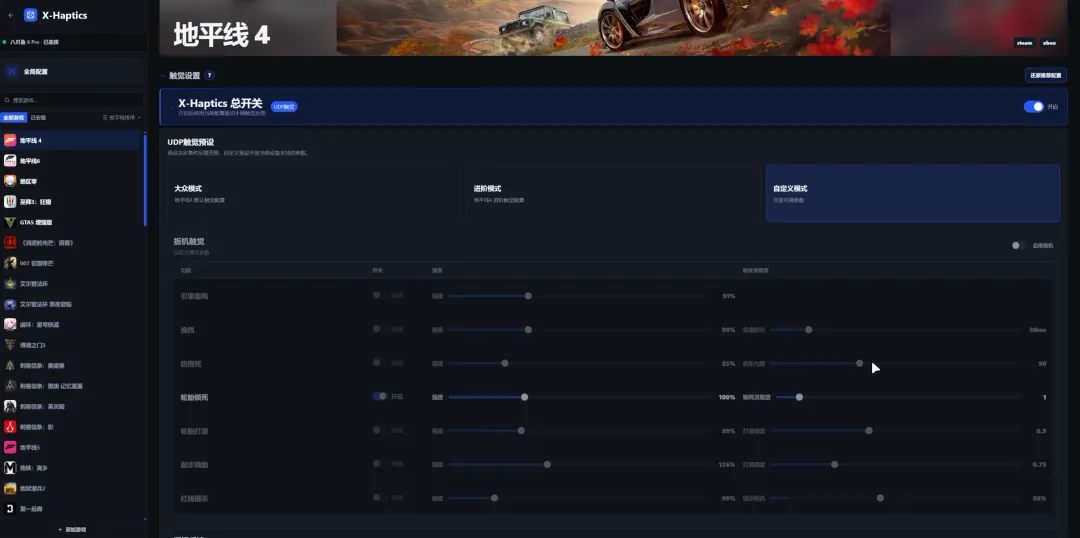The width and height of the screenshot is (1080, 538).
Task: Click the steam platform tag
Action: click(x=1024, y=43)
